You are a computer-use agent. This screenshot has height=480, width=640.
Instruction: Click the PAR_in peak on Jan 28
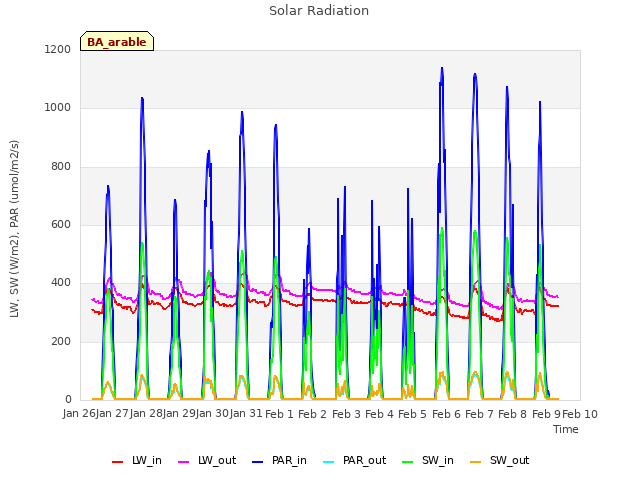pos(142,98)
